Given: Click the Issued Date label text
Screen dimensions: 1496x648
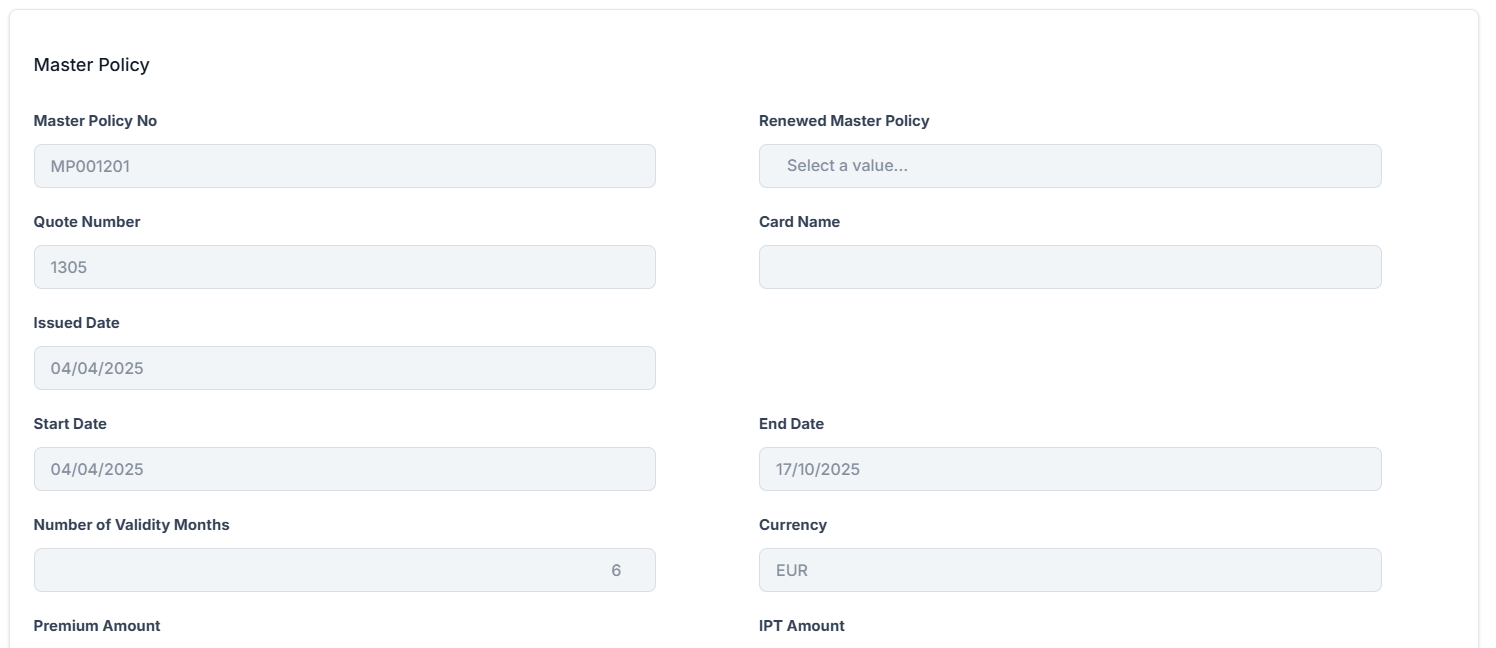Looking at the screenshot, I should (x=76, y=323).
